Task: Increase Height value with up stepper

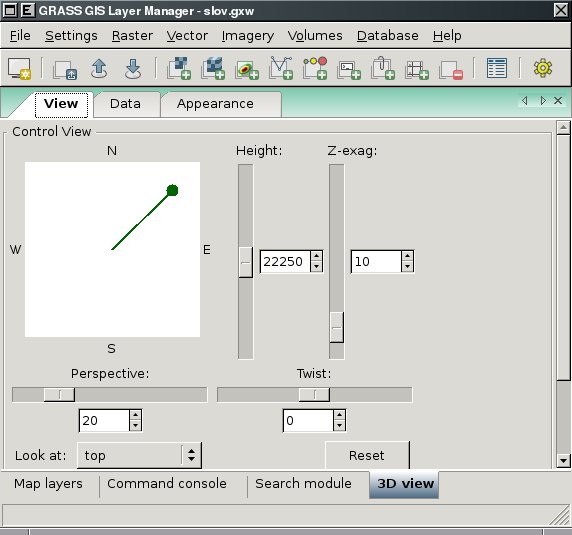Action: [316, 256]
